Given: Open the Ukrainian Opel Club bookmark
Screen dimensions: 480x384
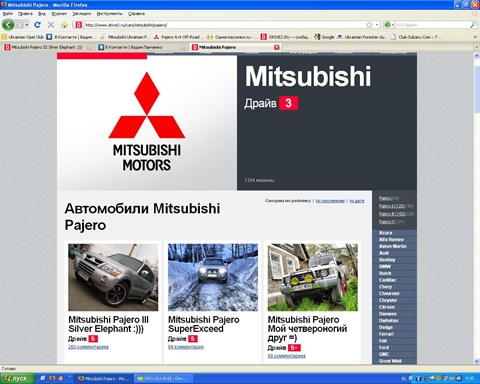Looking at the screenshot, I should point(22,37).
